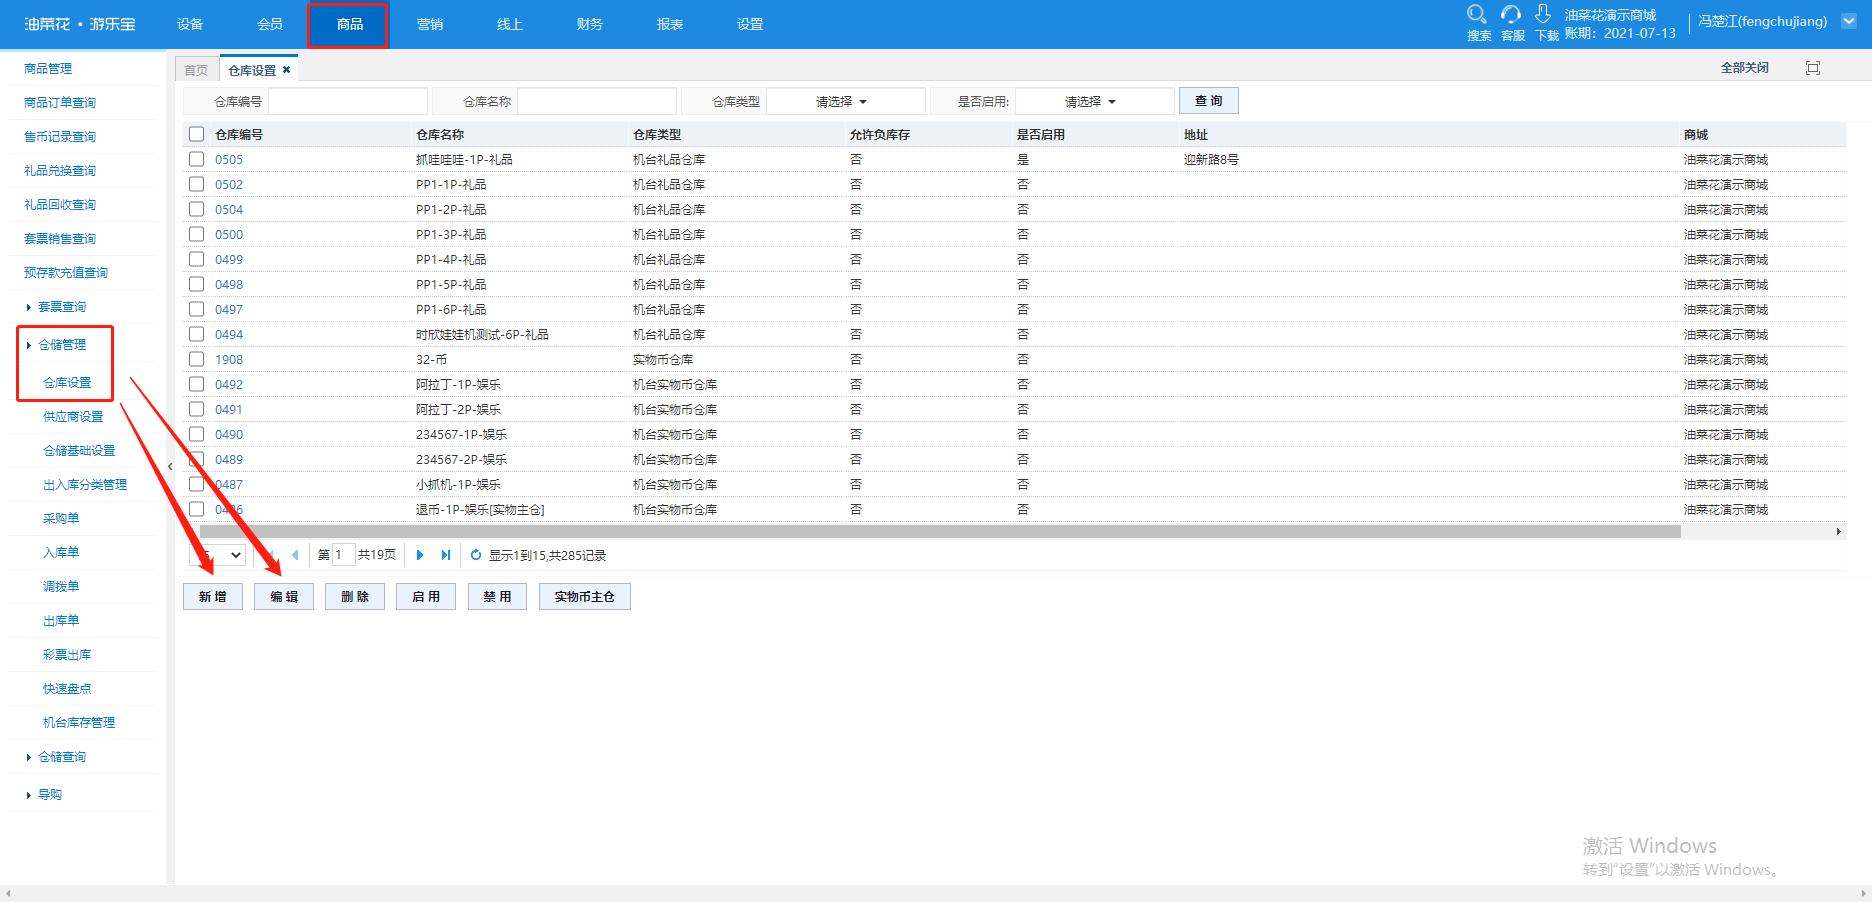This screenshot has width=1872, height=902.
Task: Click the 删除 button
Action: 355,597
